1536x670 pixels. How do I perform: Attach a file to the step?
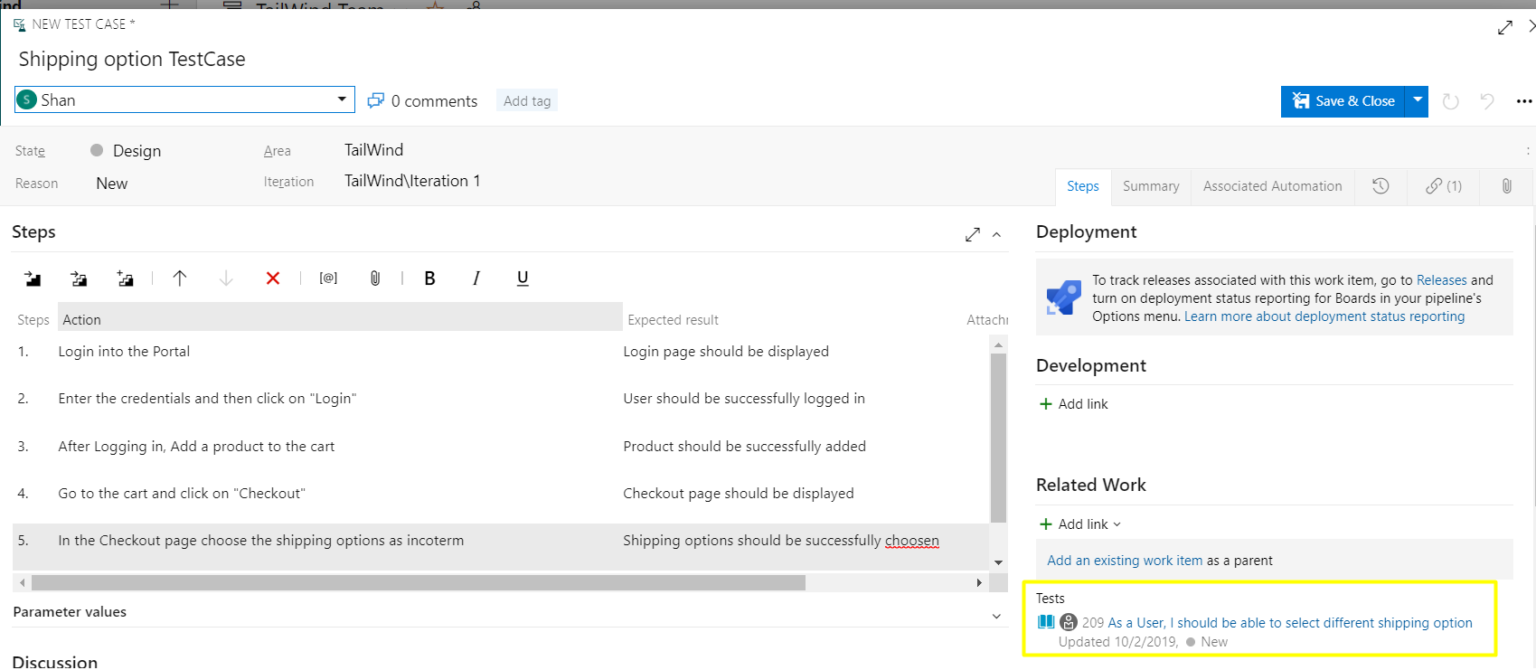[x=375, y=278]
